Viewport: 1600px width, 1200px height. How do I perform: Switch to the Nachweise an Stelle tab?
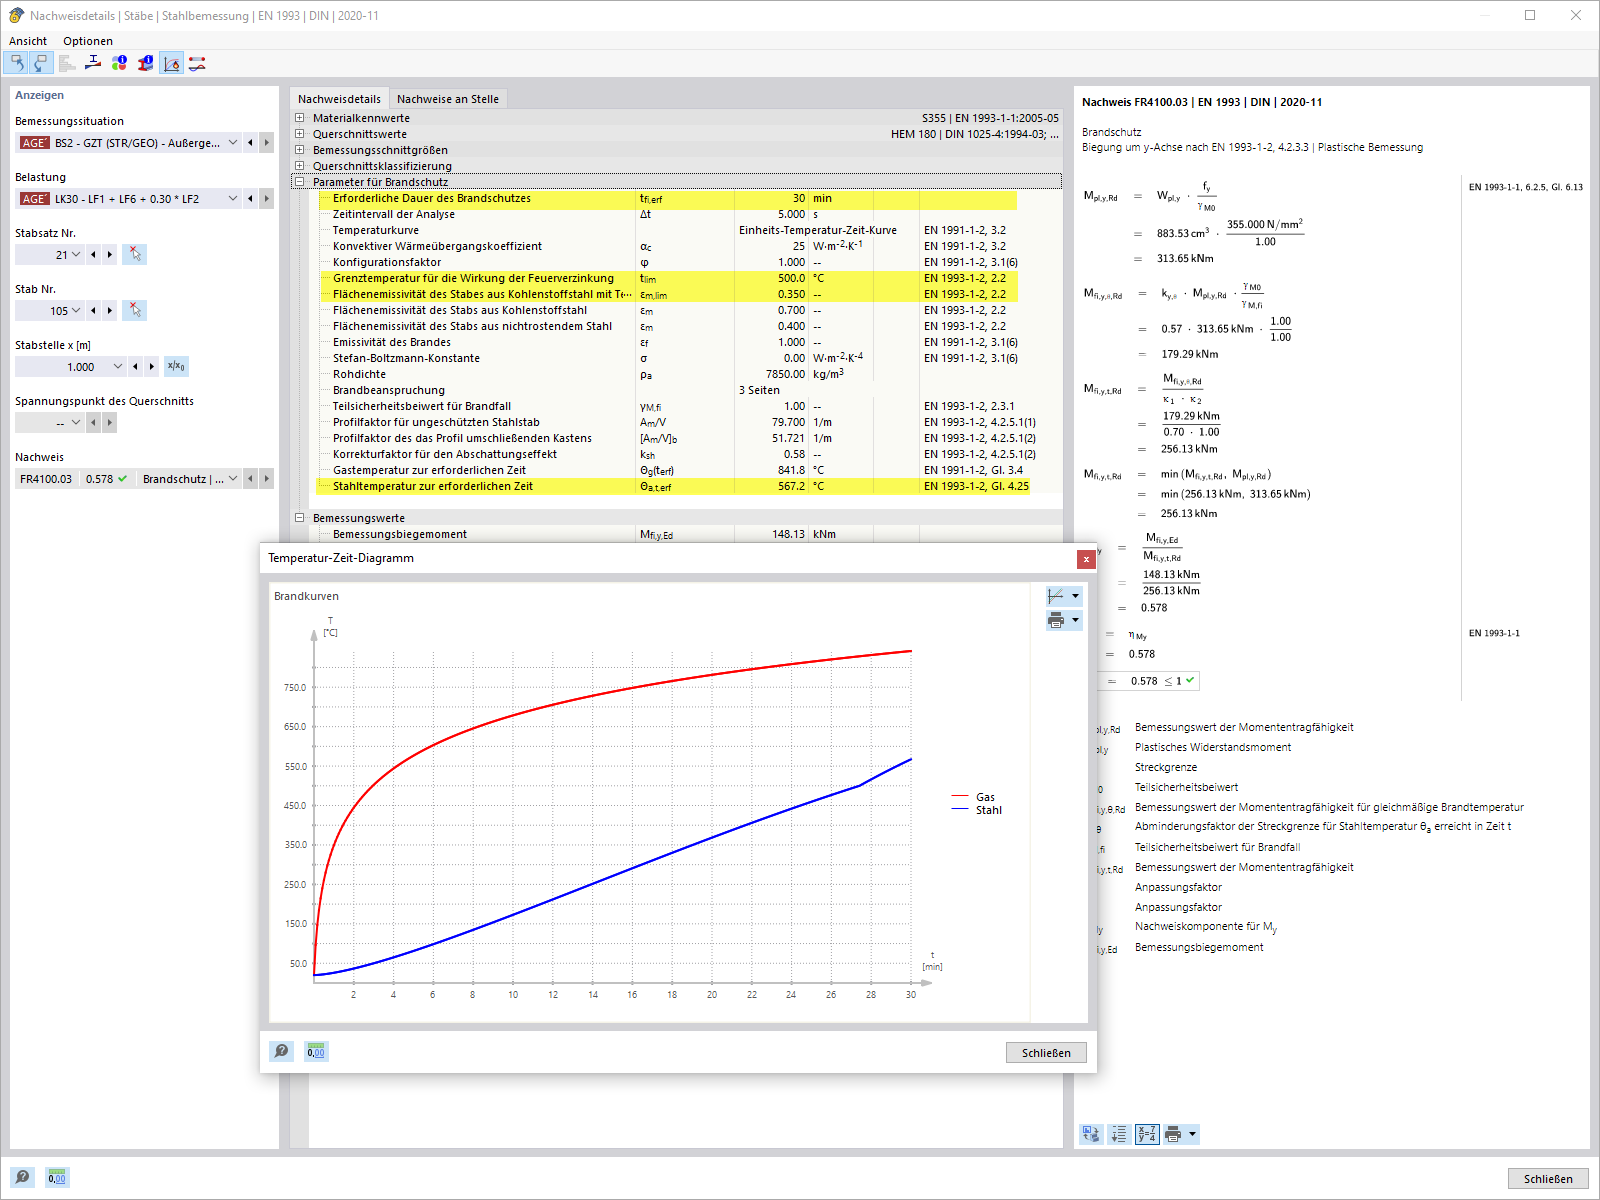(448, 98)
